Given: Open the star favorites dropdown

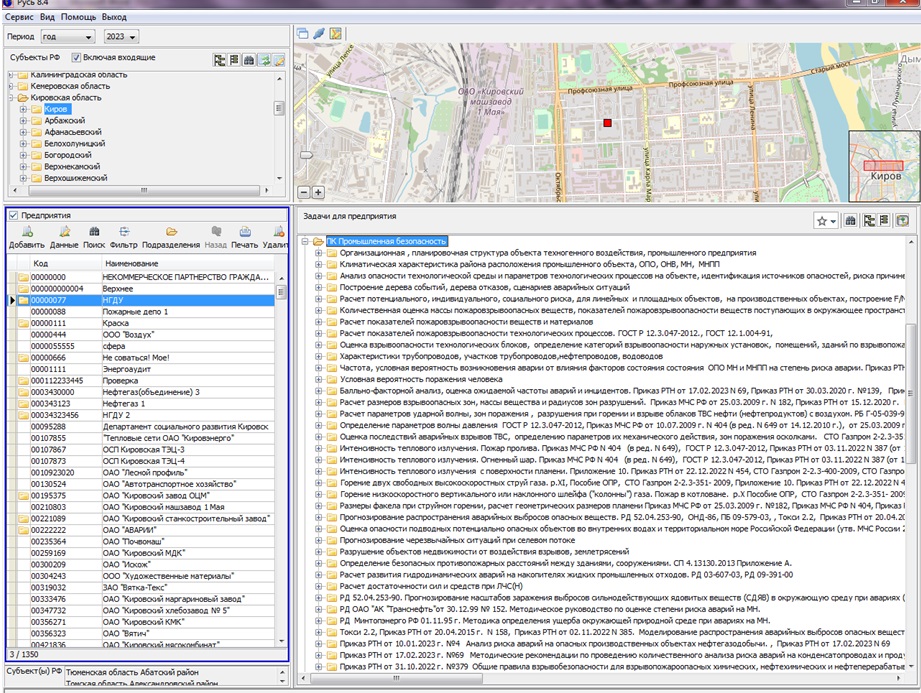Looking at the screenshot, I should (x=826, y=220).
